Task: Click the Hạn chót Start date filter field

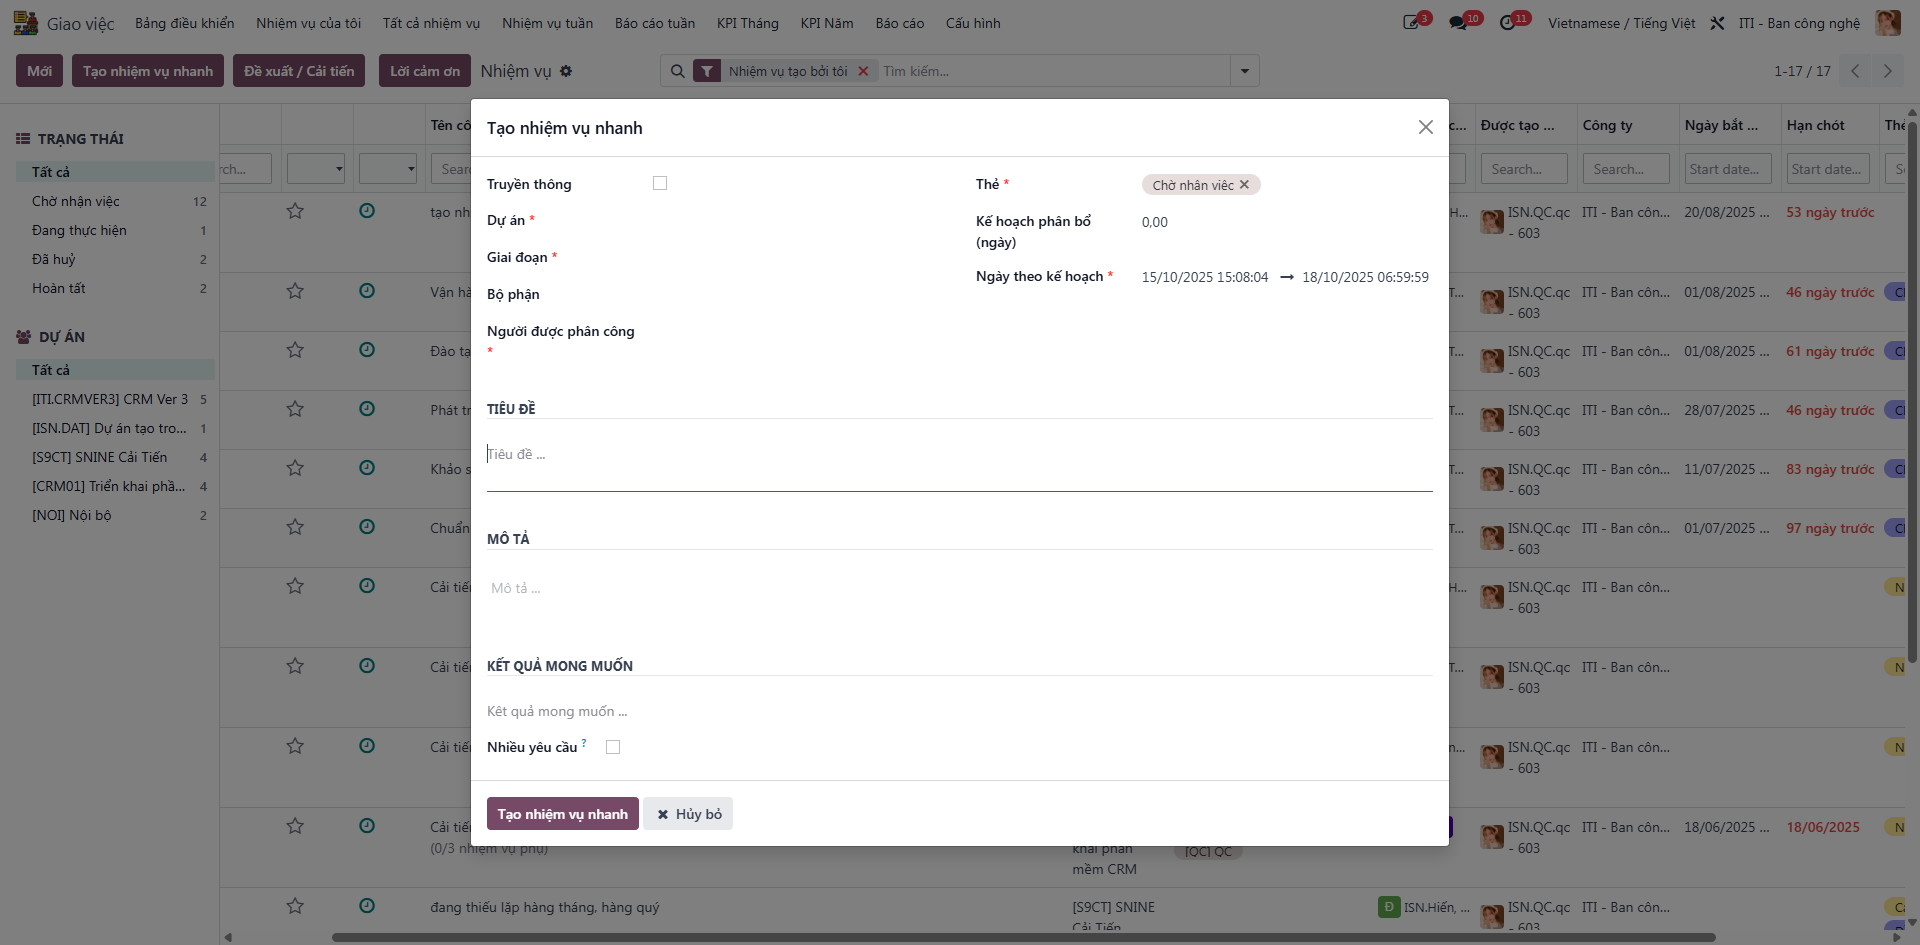Action: 1830,169
